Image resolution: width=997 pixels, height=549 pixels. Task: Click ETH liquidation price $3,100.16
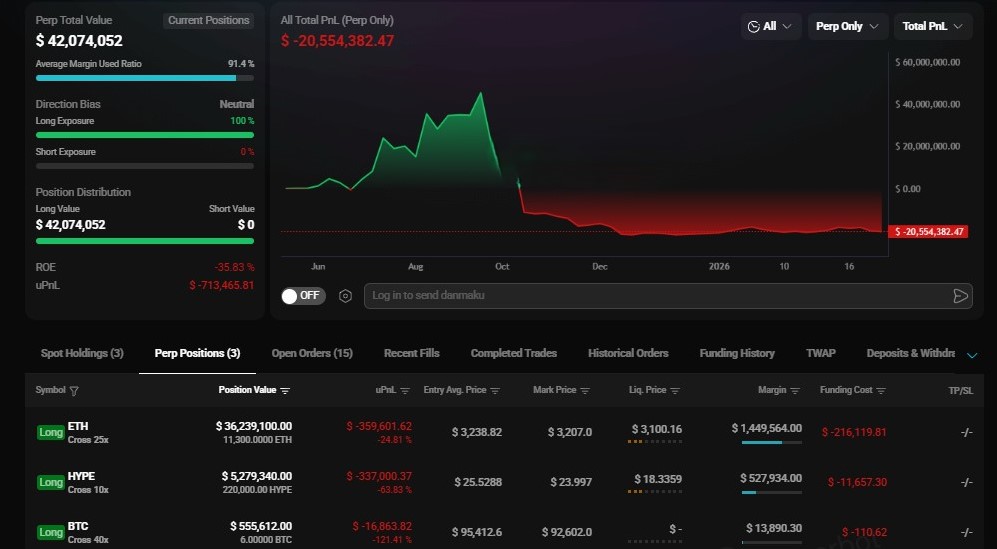[657, 429]
